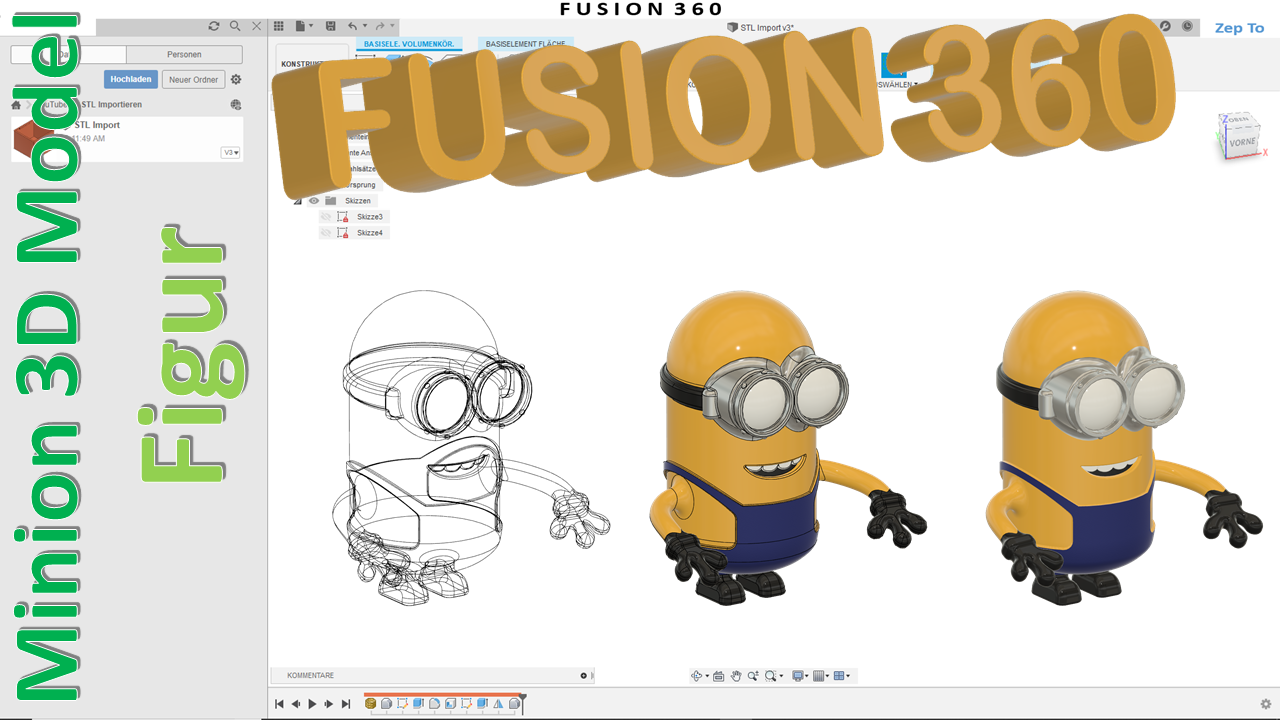1280x720 pixels.
Task: Select the BASISELEMENT FLÄCHE ribbon tab
Action: pyautogui.click(x=525, y=44)
